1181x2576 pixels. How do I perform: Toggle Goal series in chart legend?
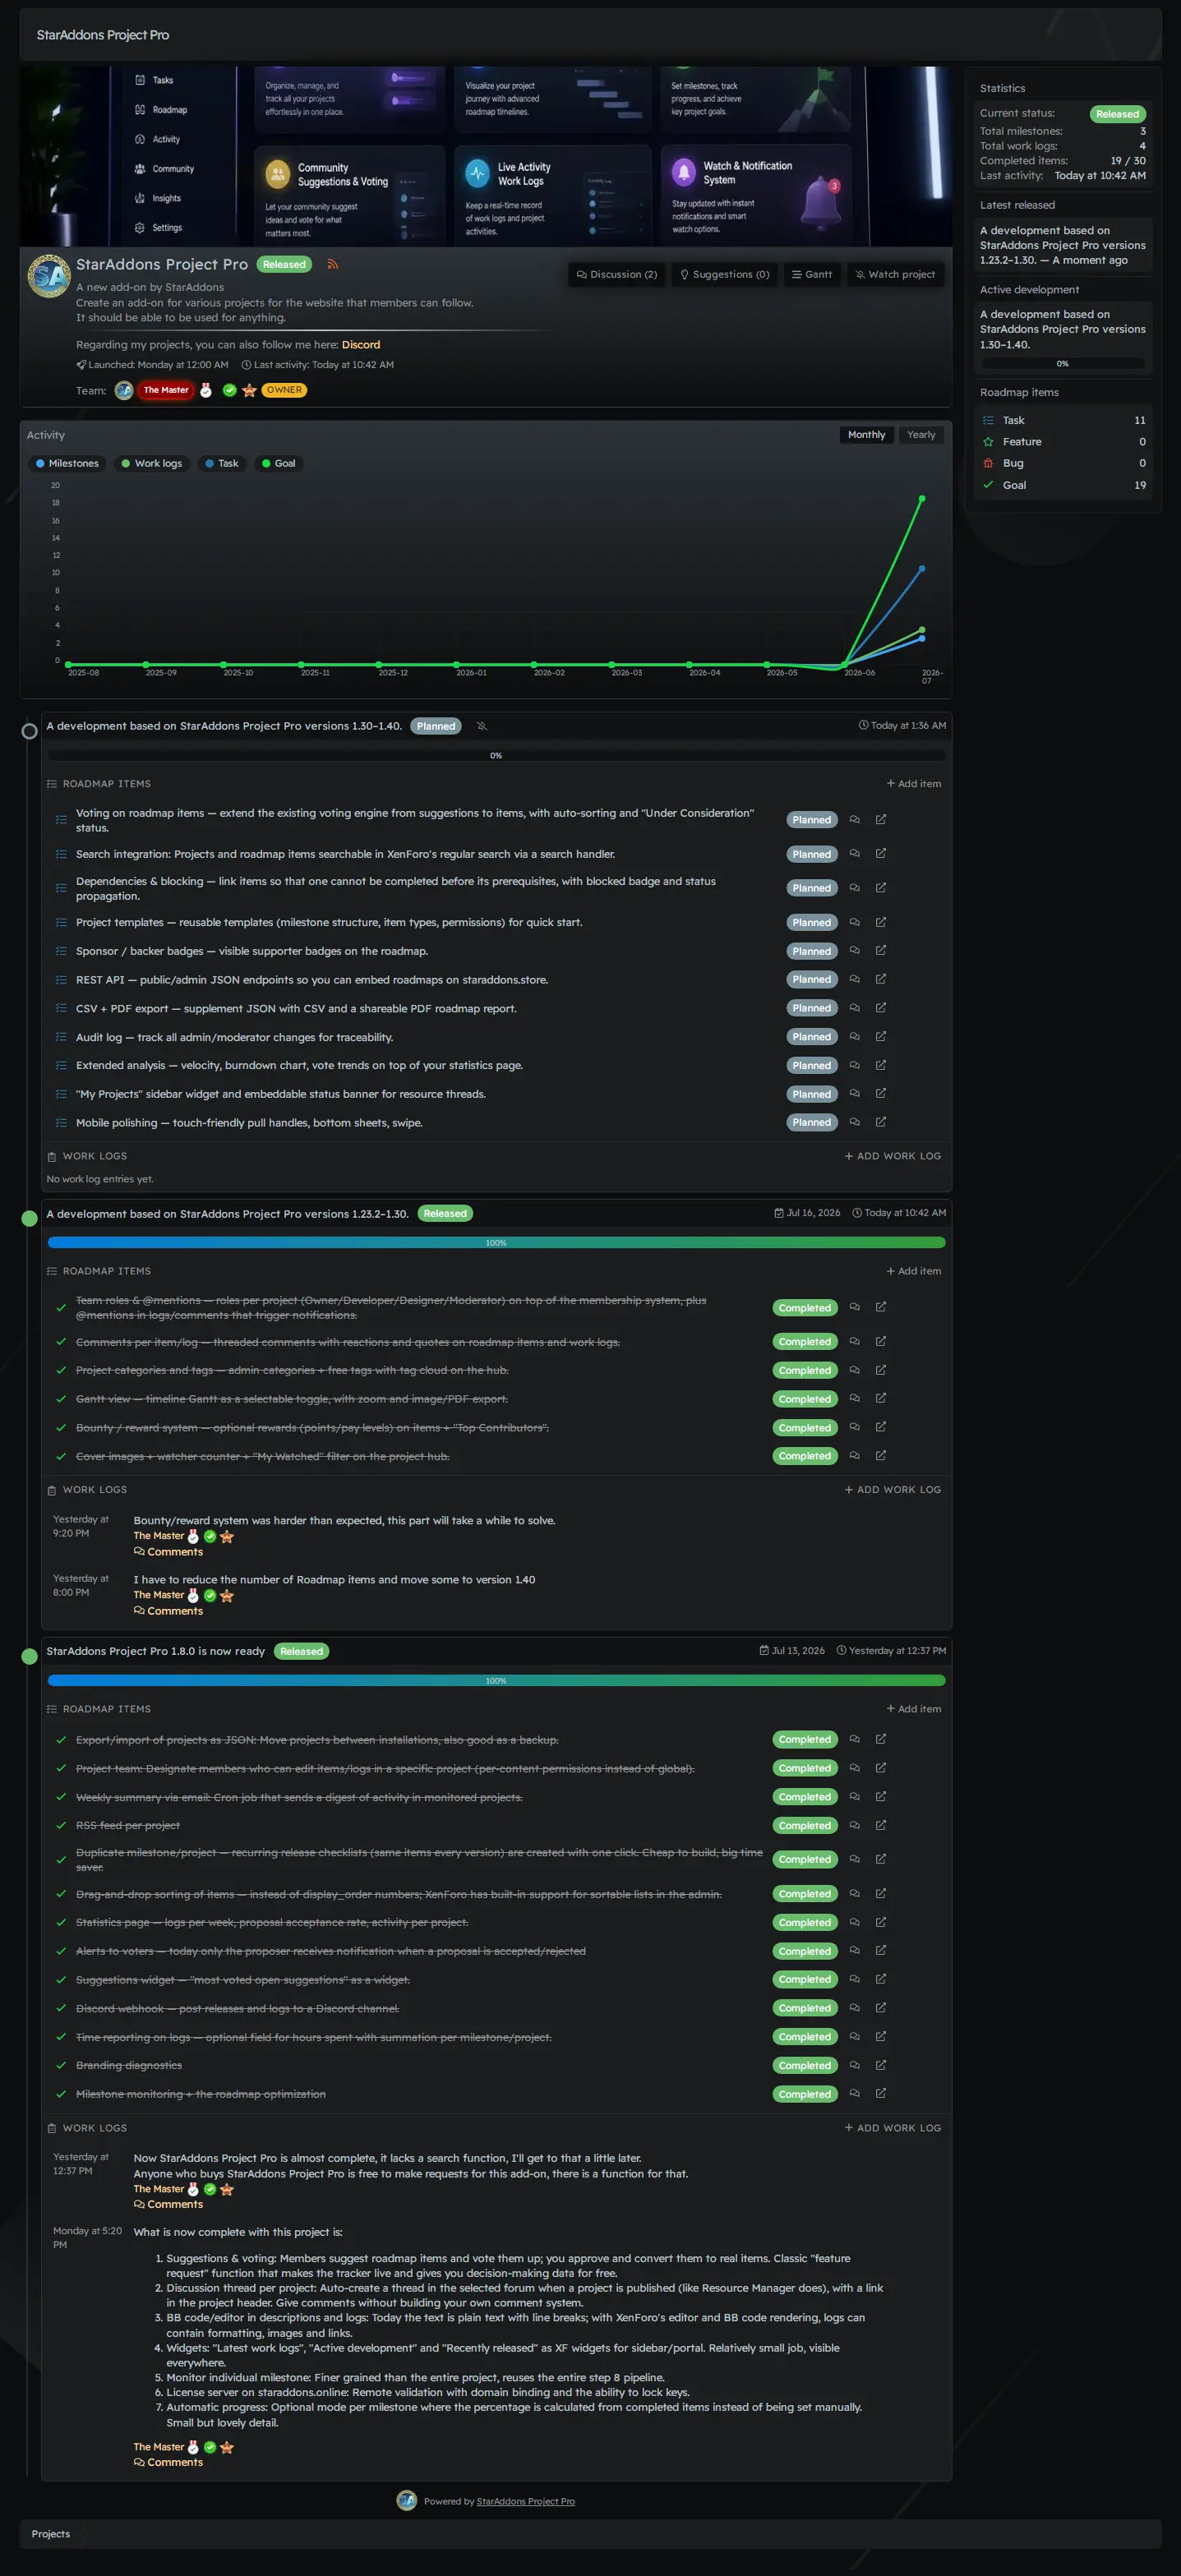click(x=278, y=463)
